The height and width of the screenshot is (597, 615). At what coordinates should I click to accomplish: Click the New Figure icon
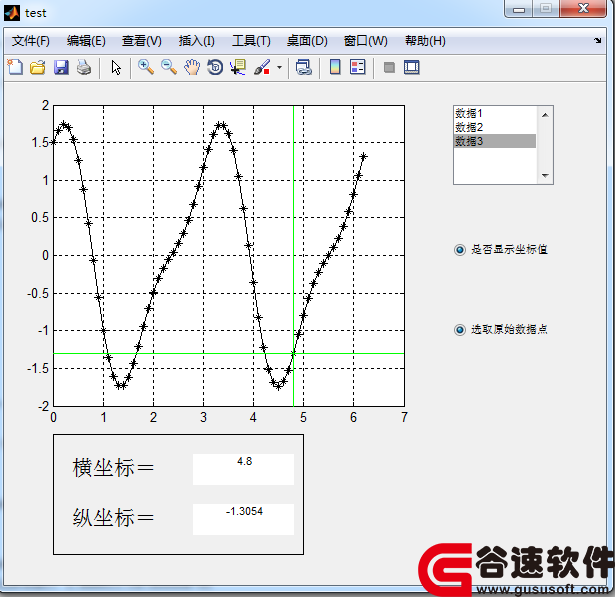[15, 67]
